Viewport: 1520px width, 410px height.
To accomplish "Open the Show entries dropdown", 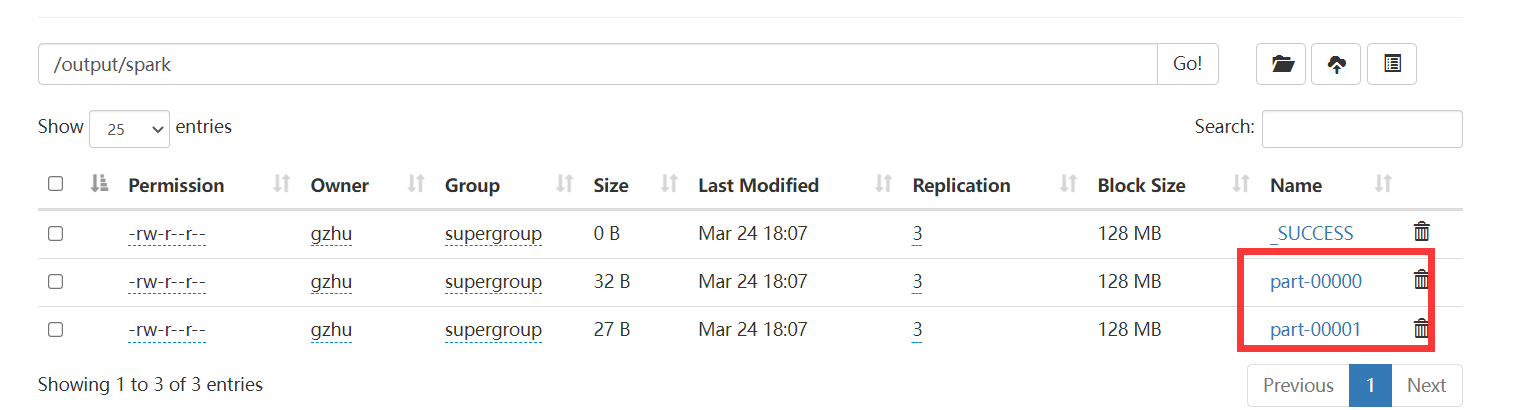I will click(x=129, y=129).
